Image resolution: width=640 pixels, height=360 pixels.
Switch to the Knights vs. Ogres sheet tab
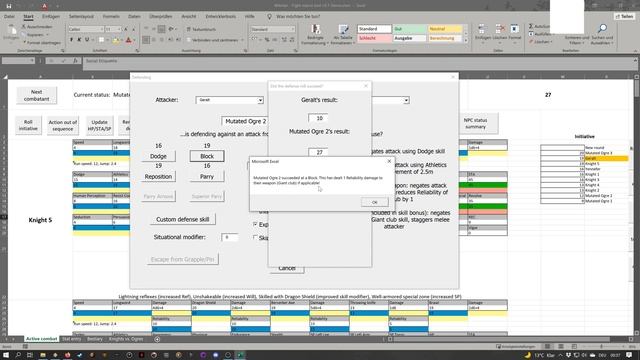tap(126, 339)
